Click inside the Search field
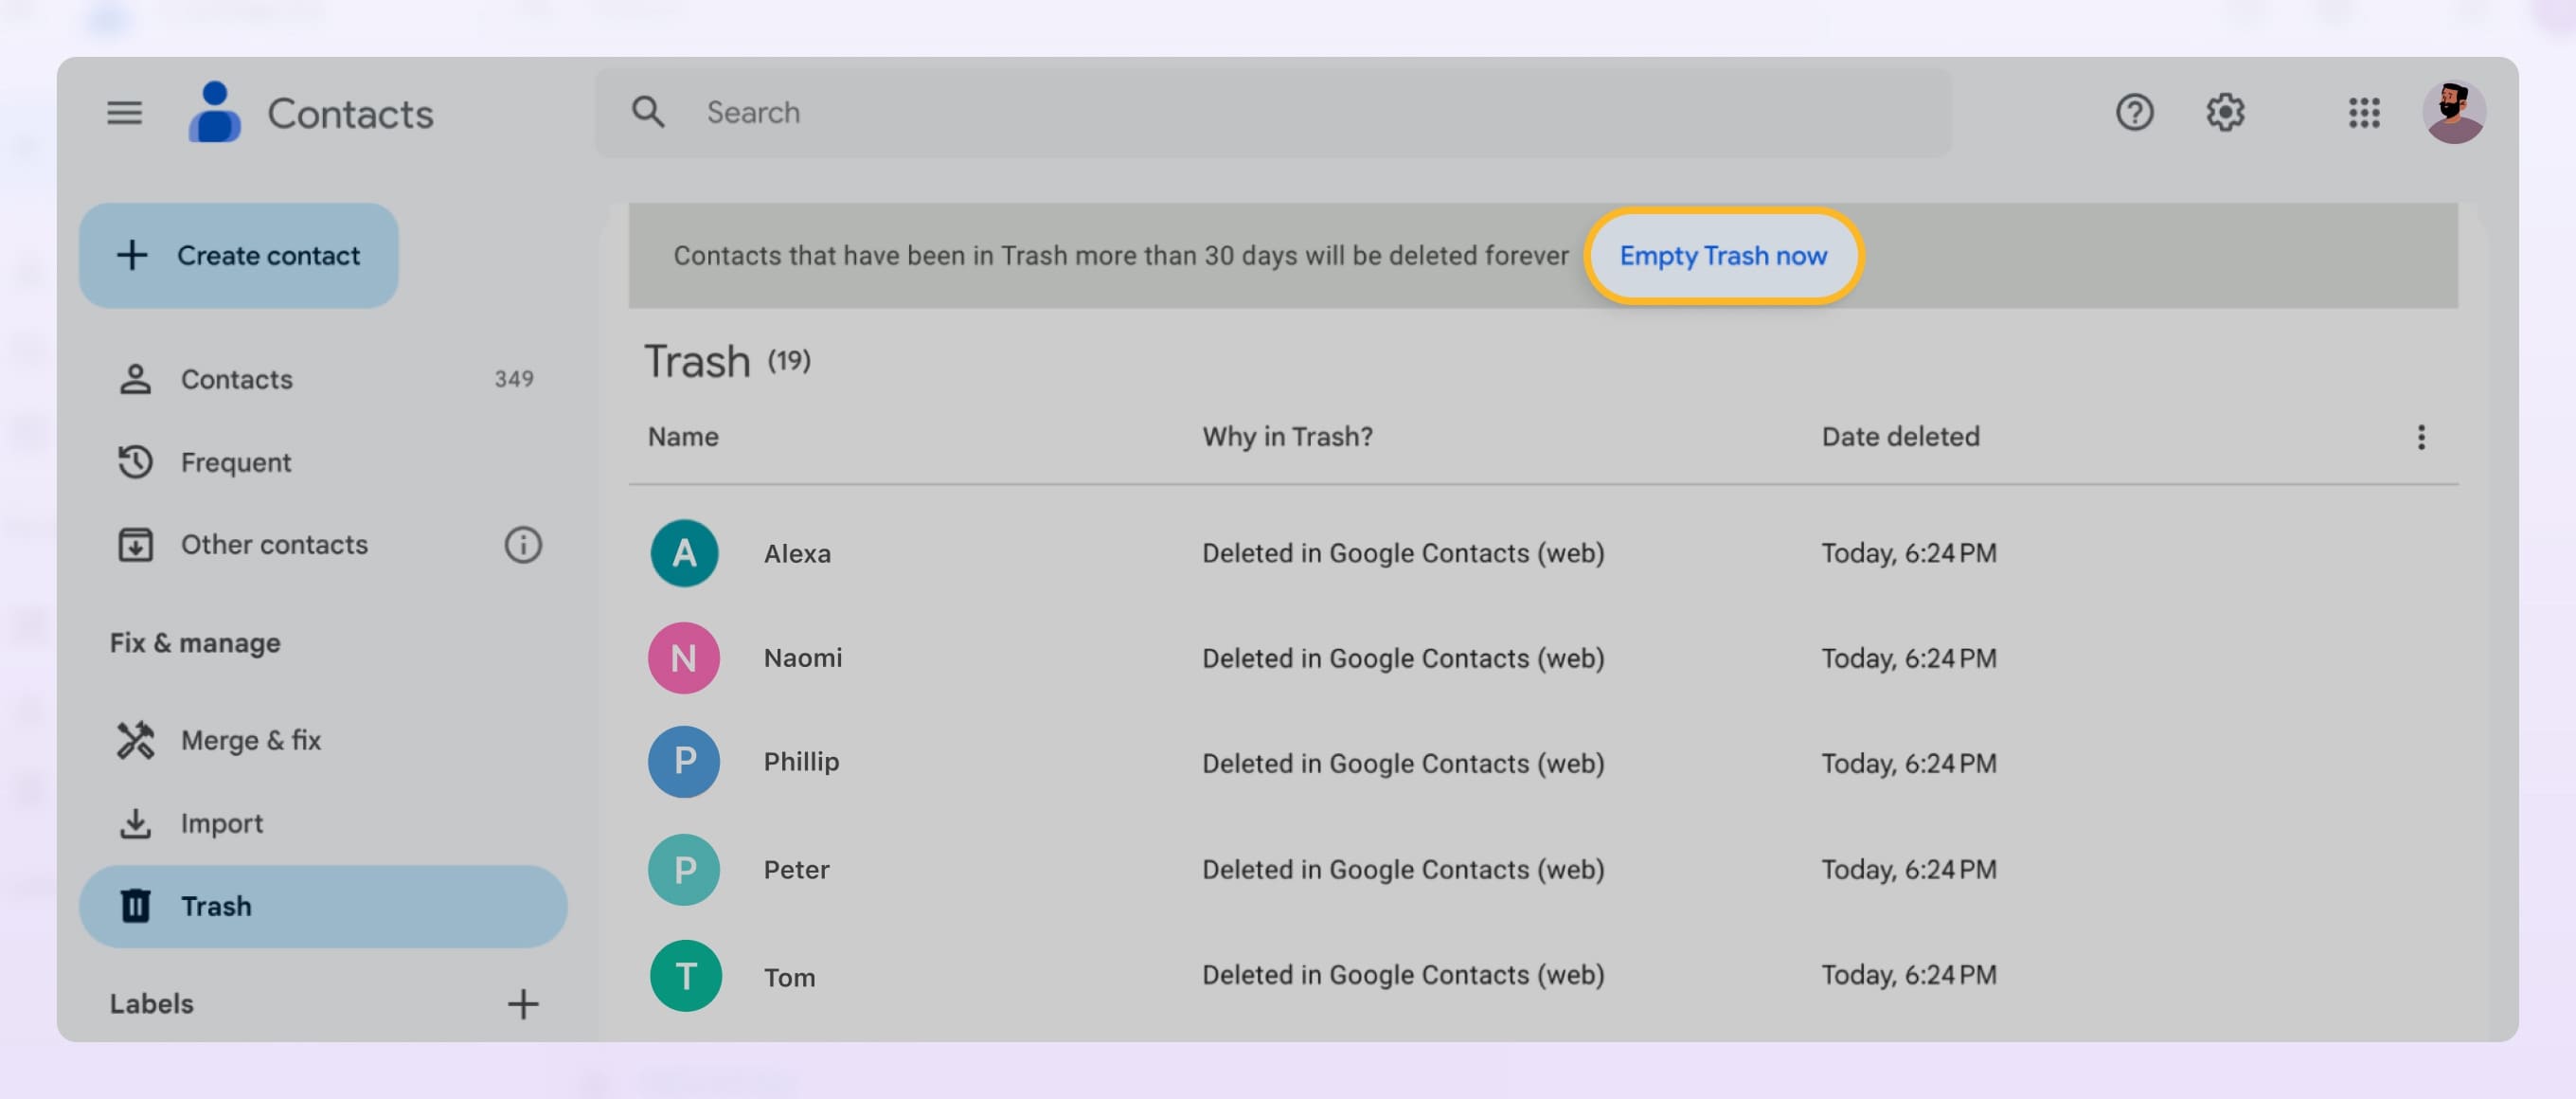 tap(1100, 112)
